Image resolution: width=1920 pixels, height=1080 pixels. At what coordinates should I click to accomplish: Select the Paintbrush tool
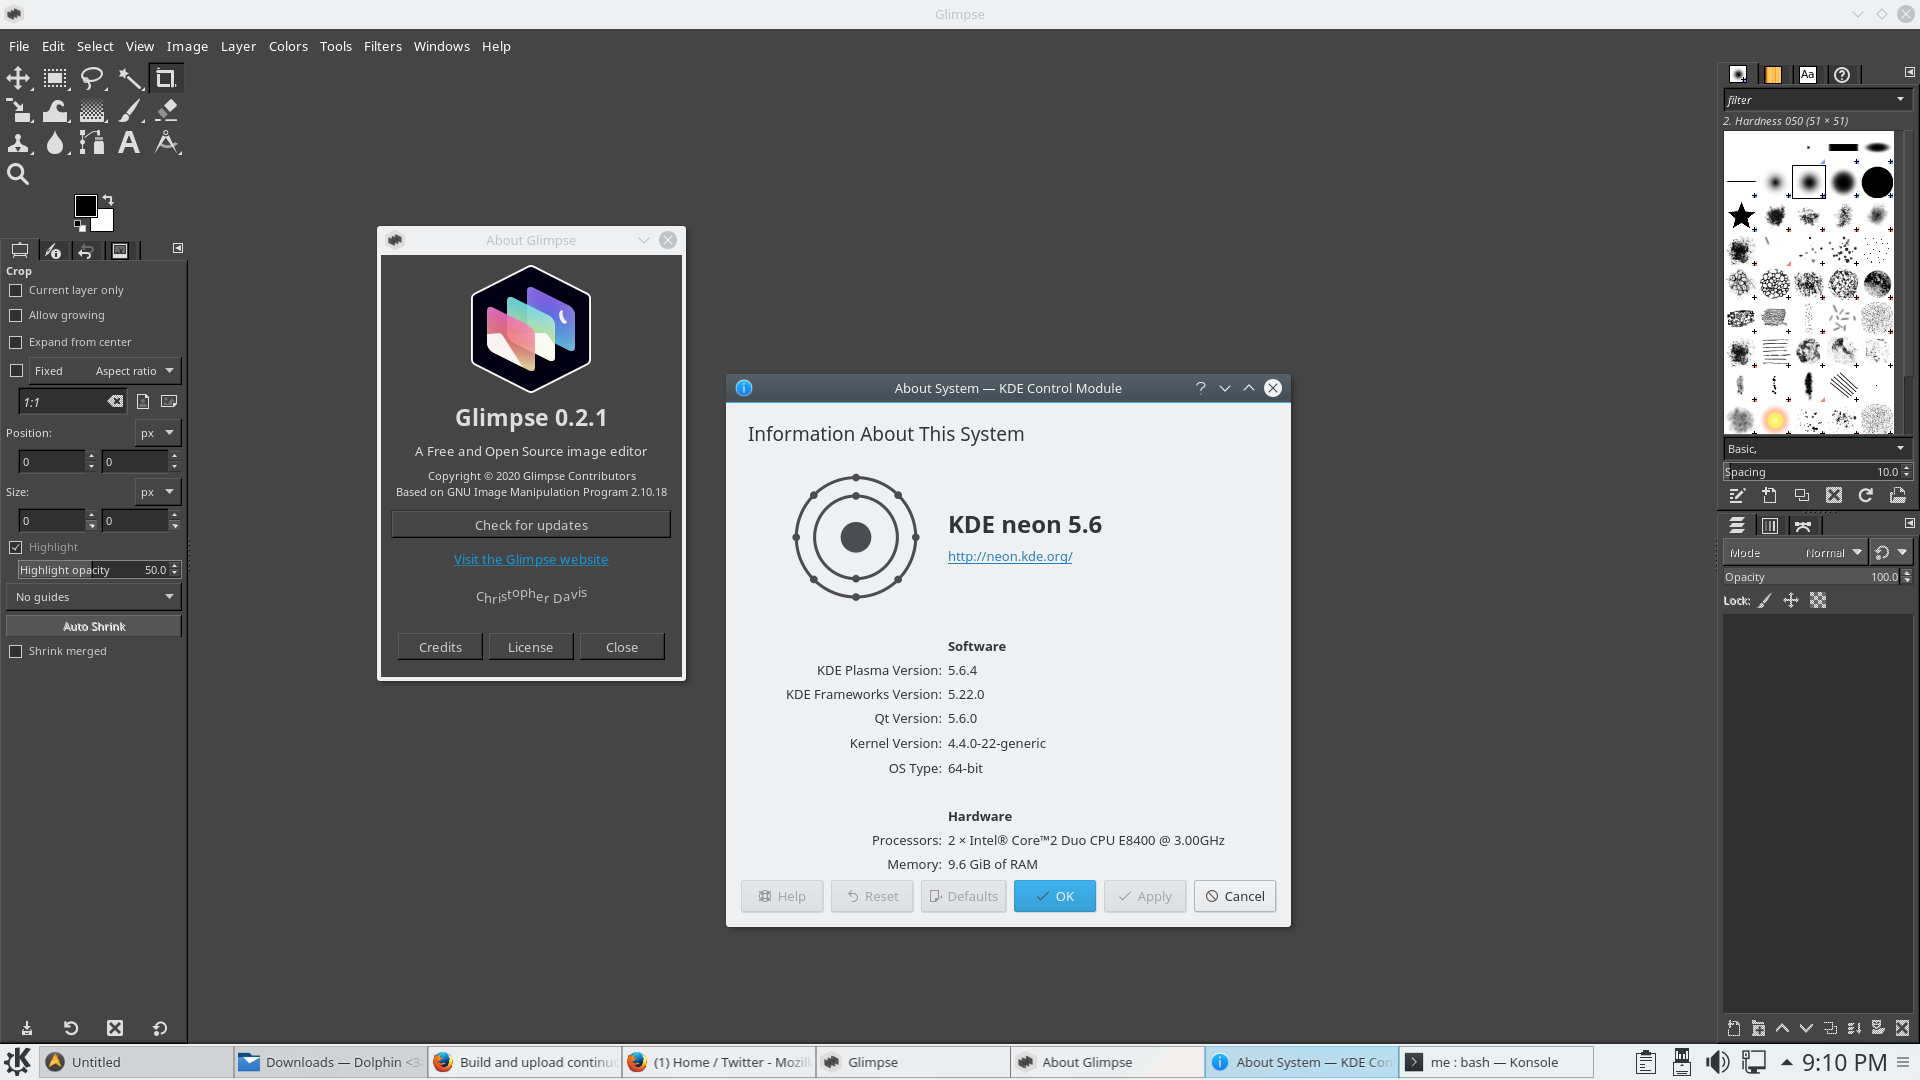pyautogui.click(x=129, y=110)
